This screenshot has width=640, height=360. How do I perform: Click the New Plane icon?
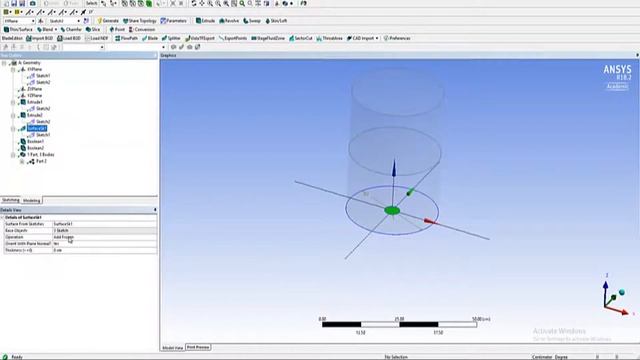click(41, 21)
